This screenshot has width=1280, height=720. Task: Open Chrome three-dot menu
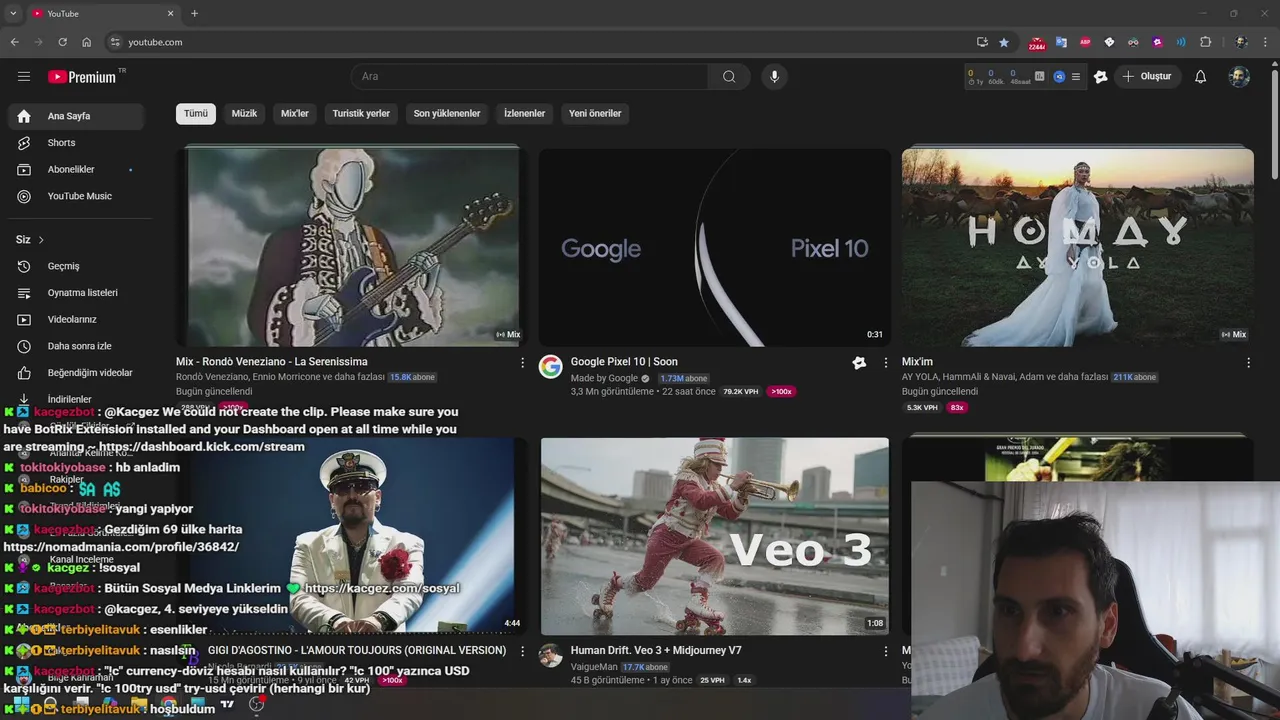[x=1266, y=42]
